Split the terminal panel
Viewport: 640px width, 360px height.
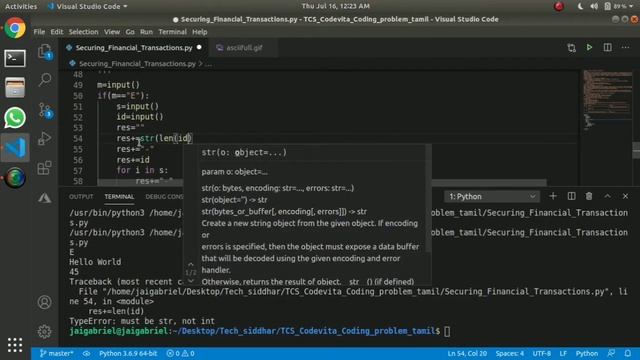pyautogui.click(x=571, y=196)
